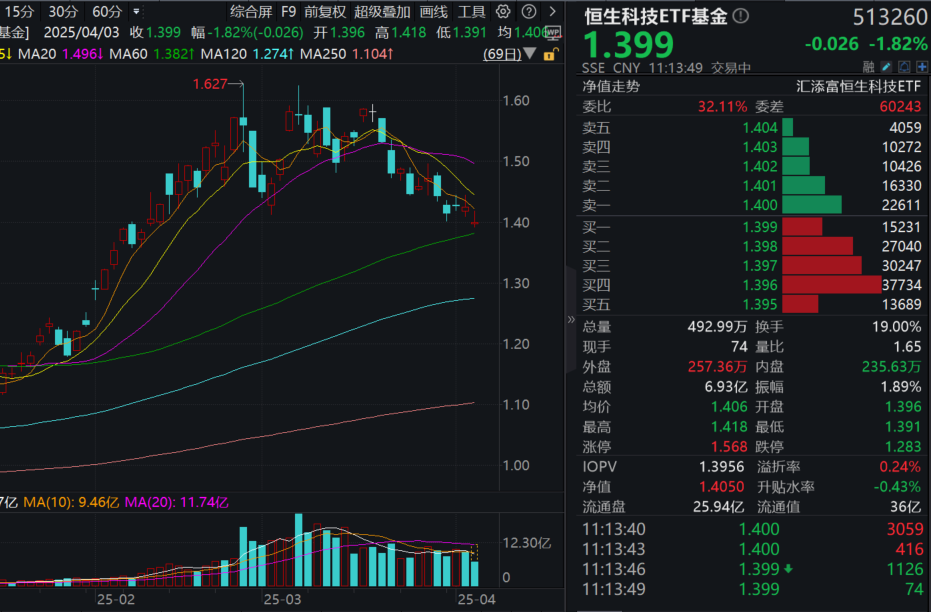Click the 25-04 date axis label

(477, 600)
